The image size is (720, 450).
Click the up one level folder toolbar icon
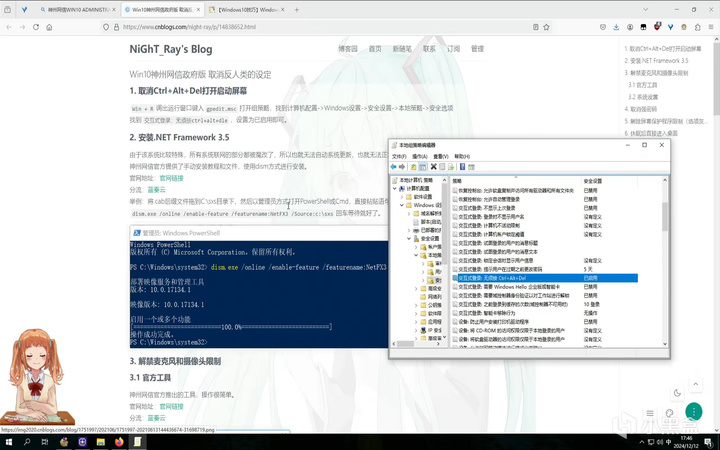pyautogui.click(x=414, y=167)
